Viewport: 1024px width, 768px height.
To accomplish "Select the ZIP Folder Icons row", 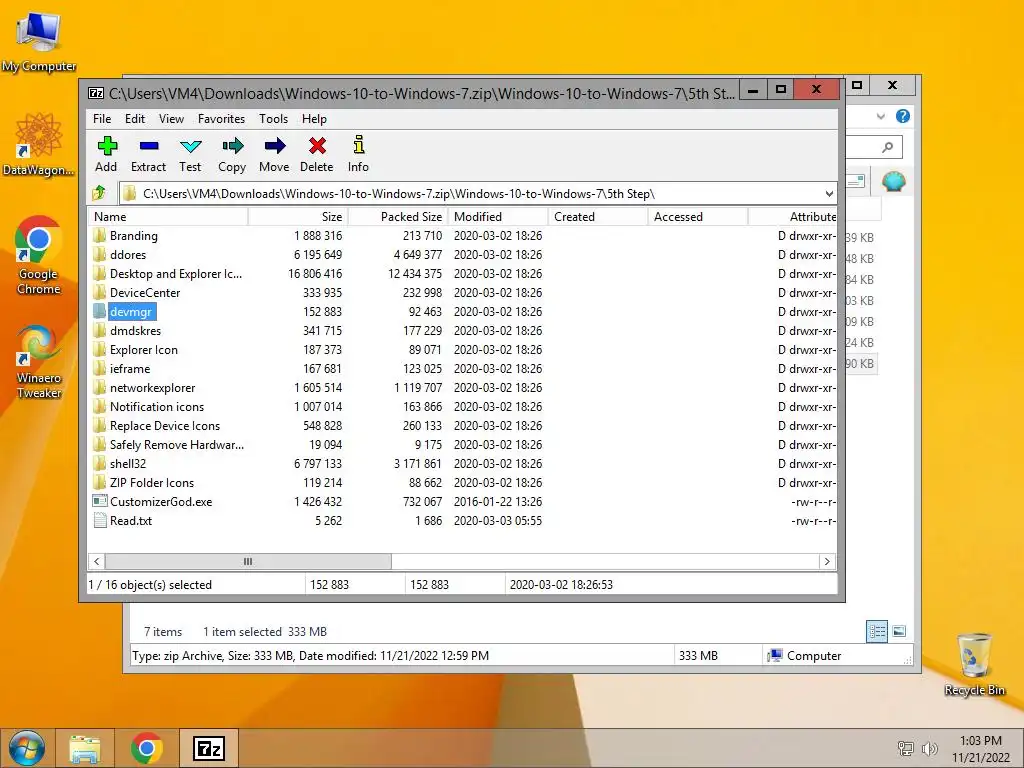I will click(x=462, y=482).
